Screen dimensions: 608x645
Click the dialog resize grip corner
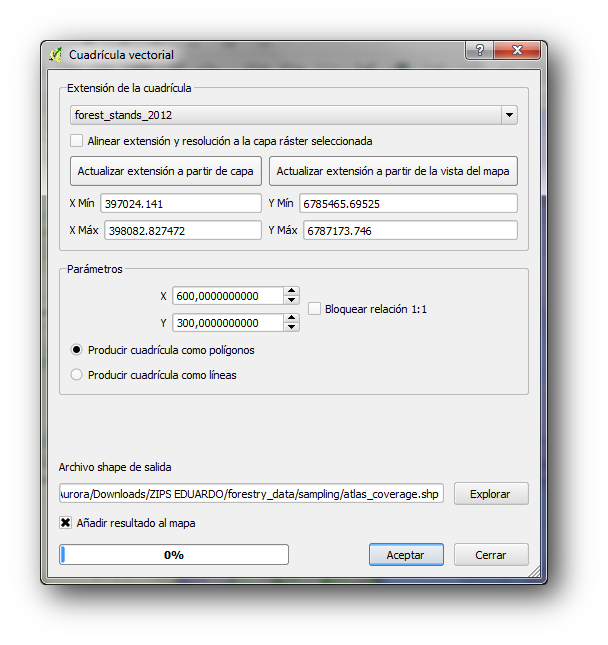pyautogui.click(x=535, y=572)
